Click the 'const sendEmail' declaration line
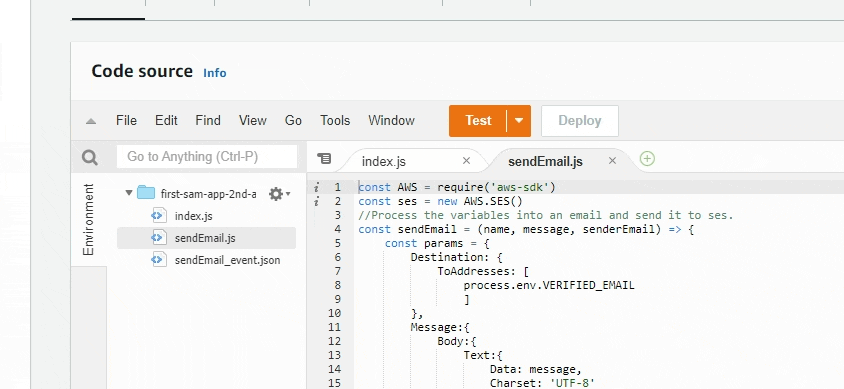 pyautogui.click(x=526, y=229)
